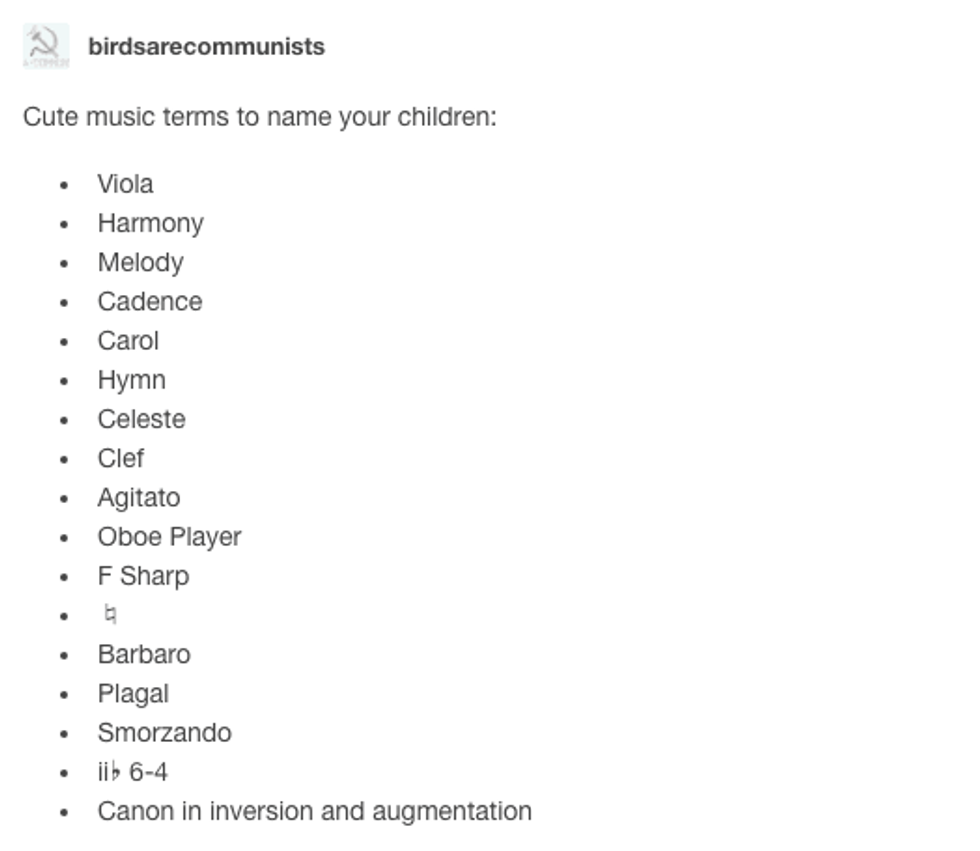Click the "F Sharp" entry
The height and width of the screenshot is (851, 980).
(x=143, y=576)
